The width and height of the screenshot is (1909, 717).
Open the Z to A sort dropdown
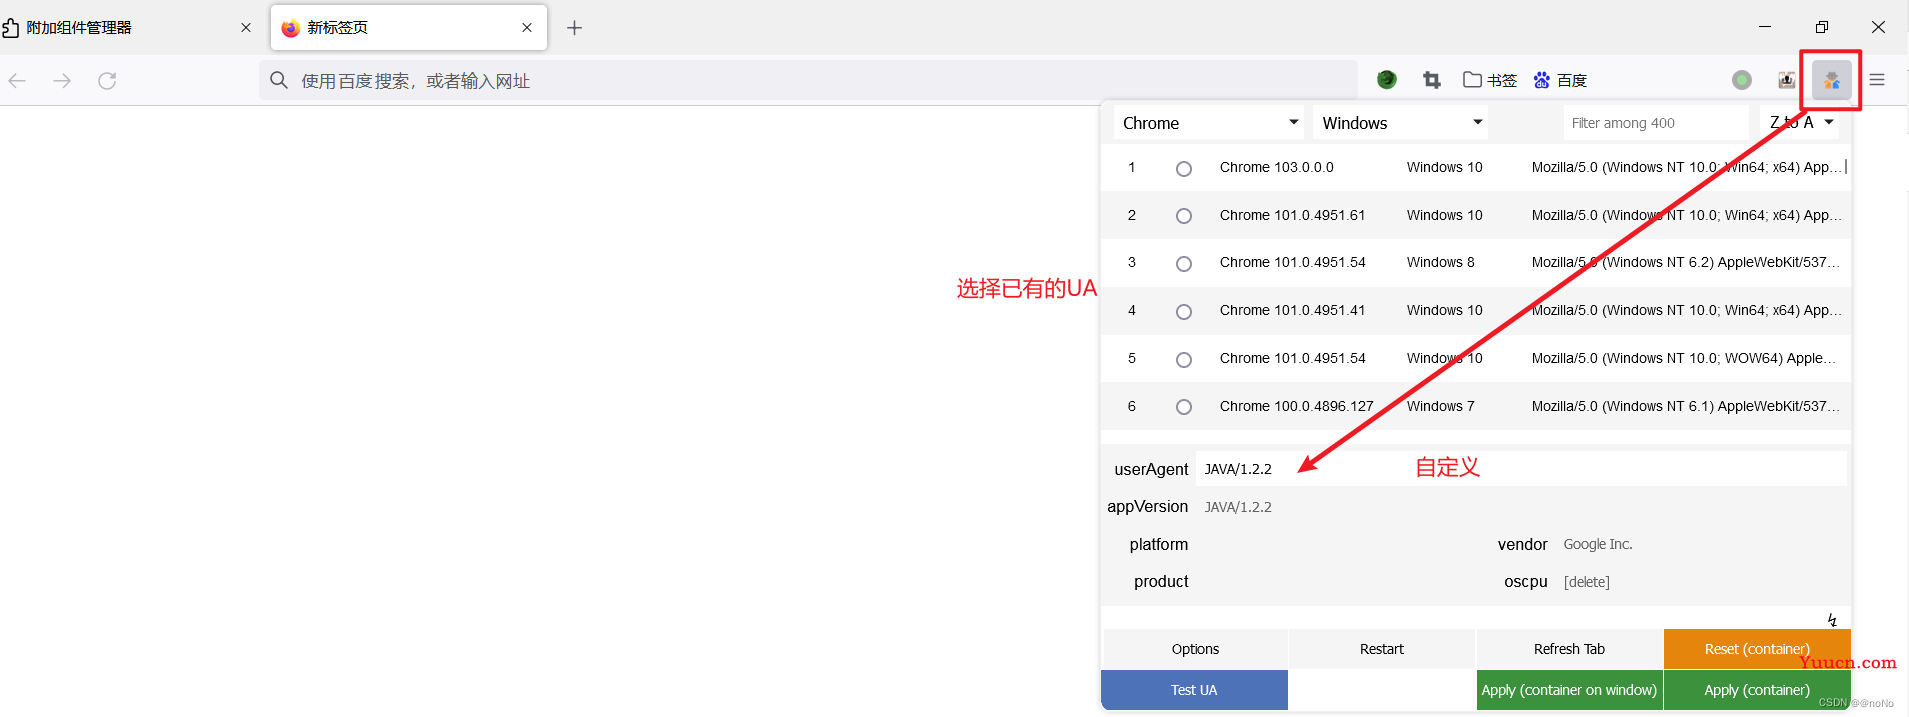click(x=1801, y=123)
